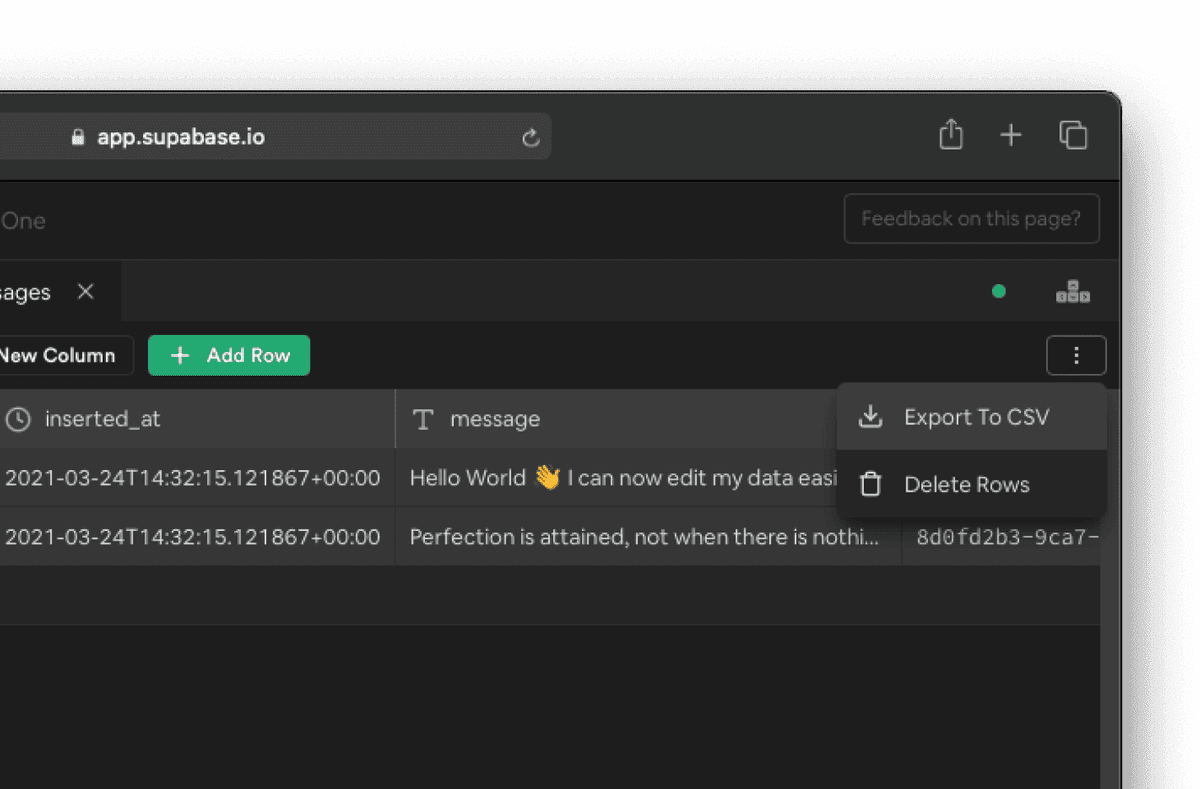Screen dimensions: 1200x789
Task: Open a new browser tab with plus
Action: pos(1010,134)
